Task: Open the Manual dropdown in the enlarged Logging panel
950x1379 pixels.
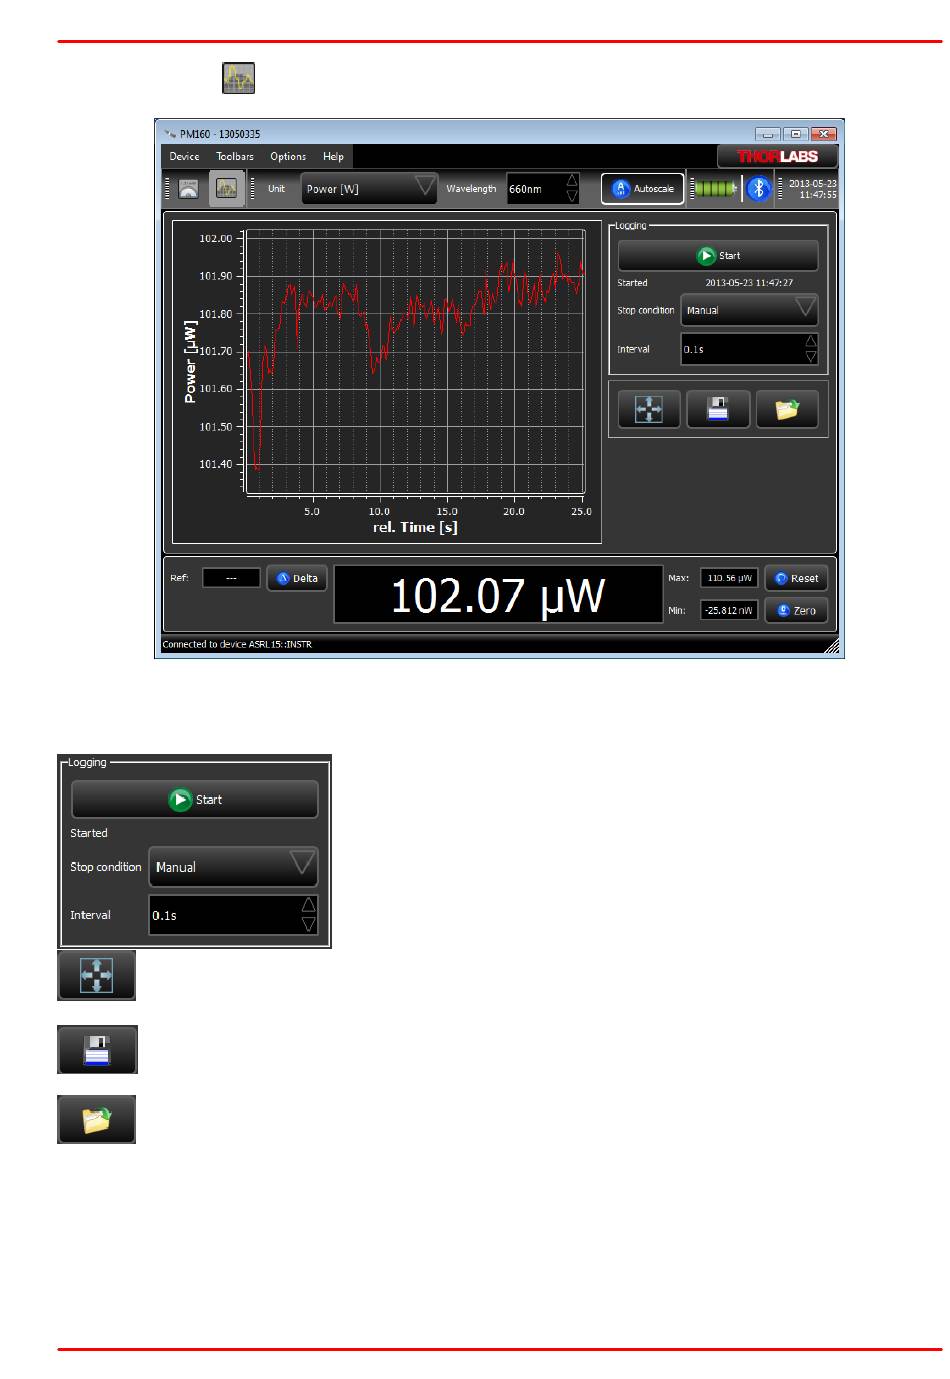Action: (x=234, y=867)
